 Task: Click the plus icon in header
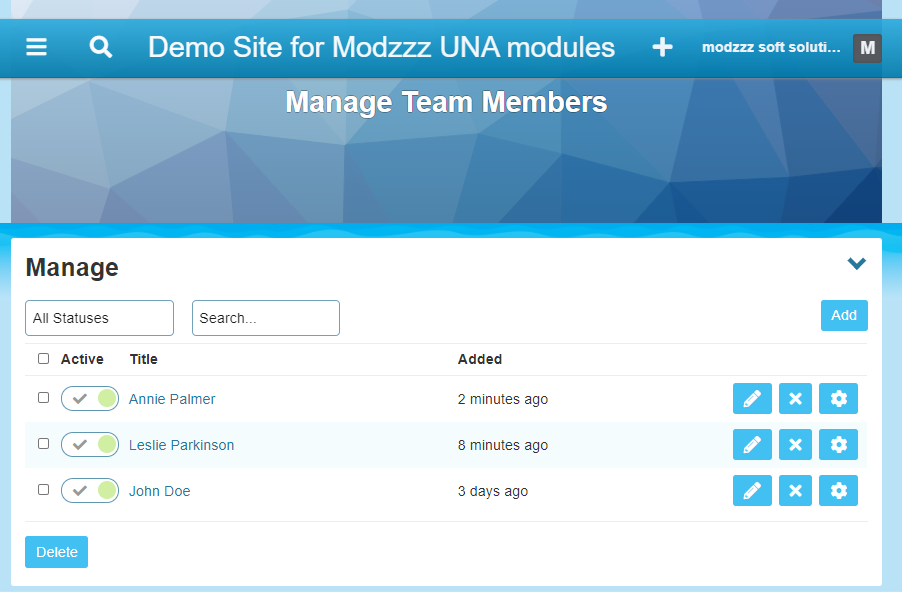coord(662,47)
